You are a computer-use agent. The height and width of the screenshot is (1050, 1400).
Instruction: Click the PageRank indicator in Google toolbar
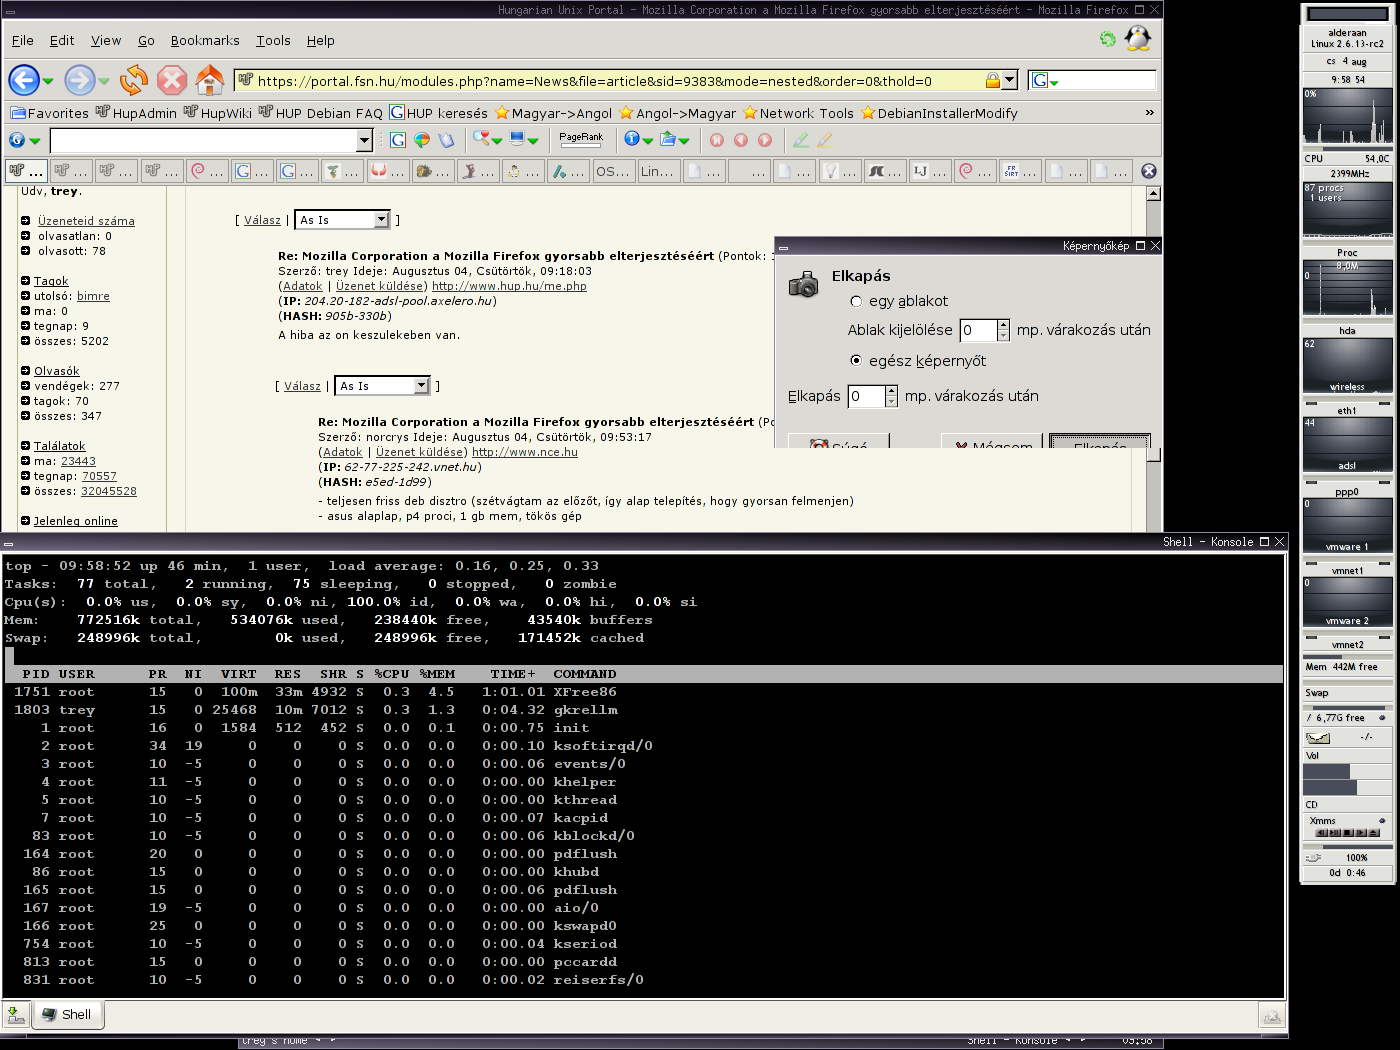click(x=581, y=140)
